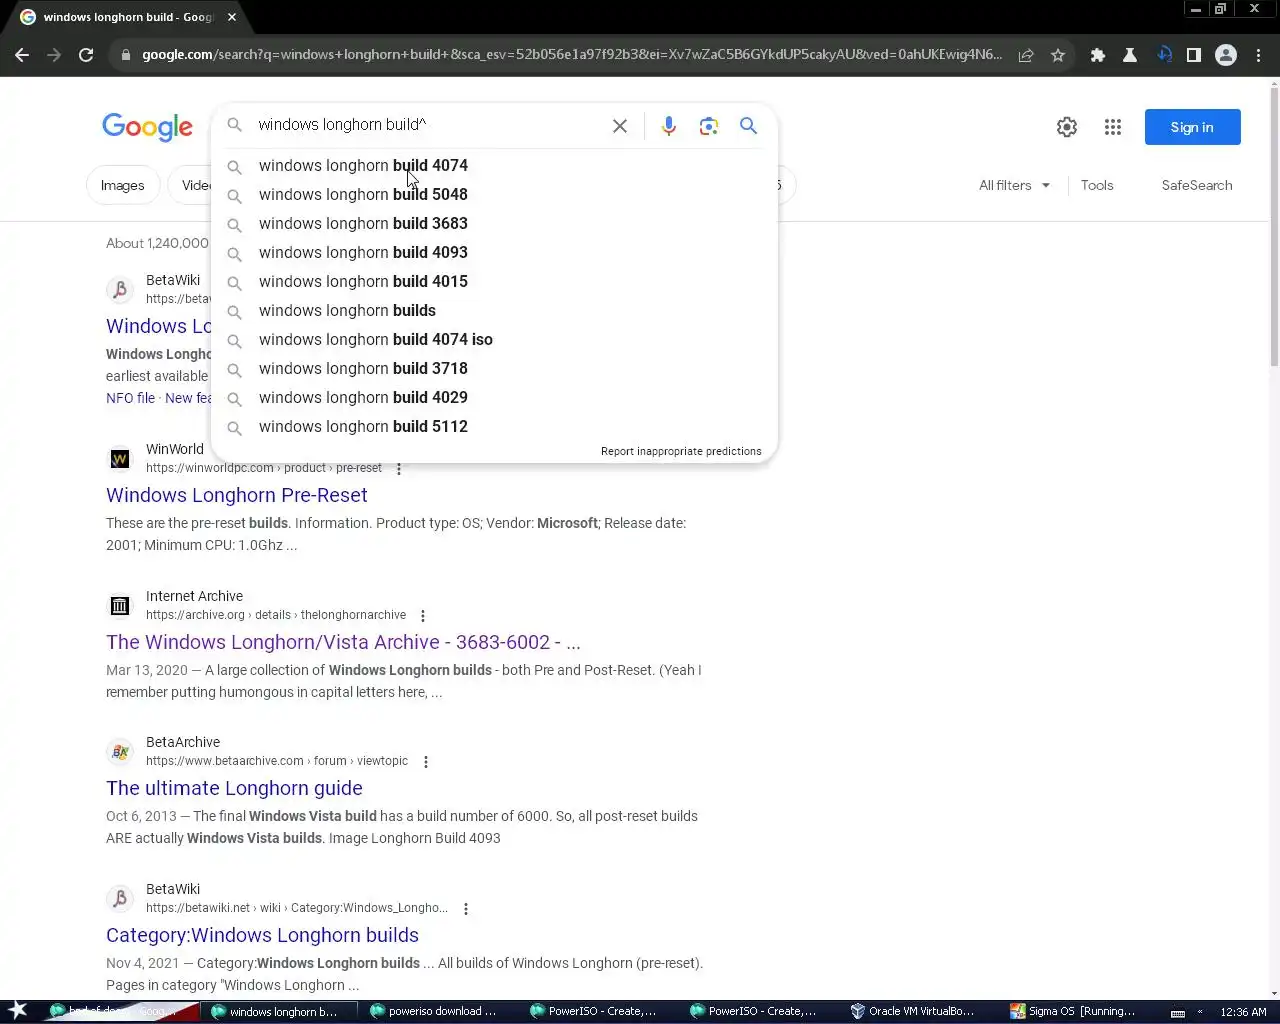Select suggestion windows longhorn build 4093

pos(494,253)
